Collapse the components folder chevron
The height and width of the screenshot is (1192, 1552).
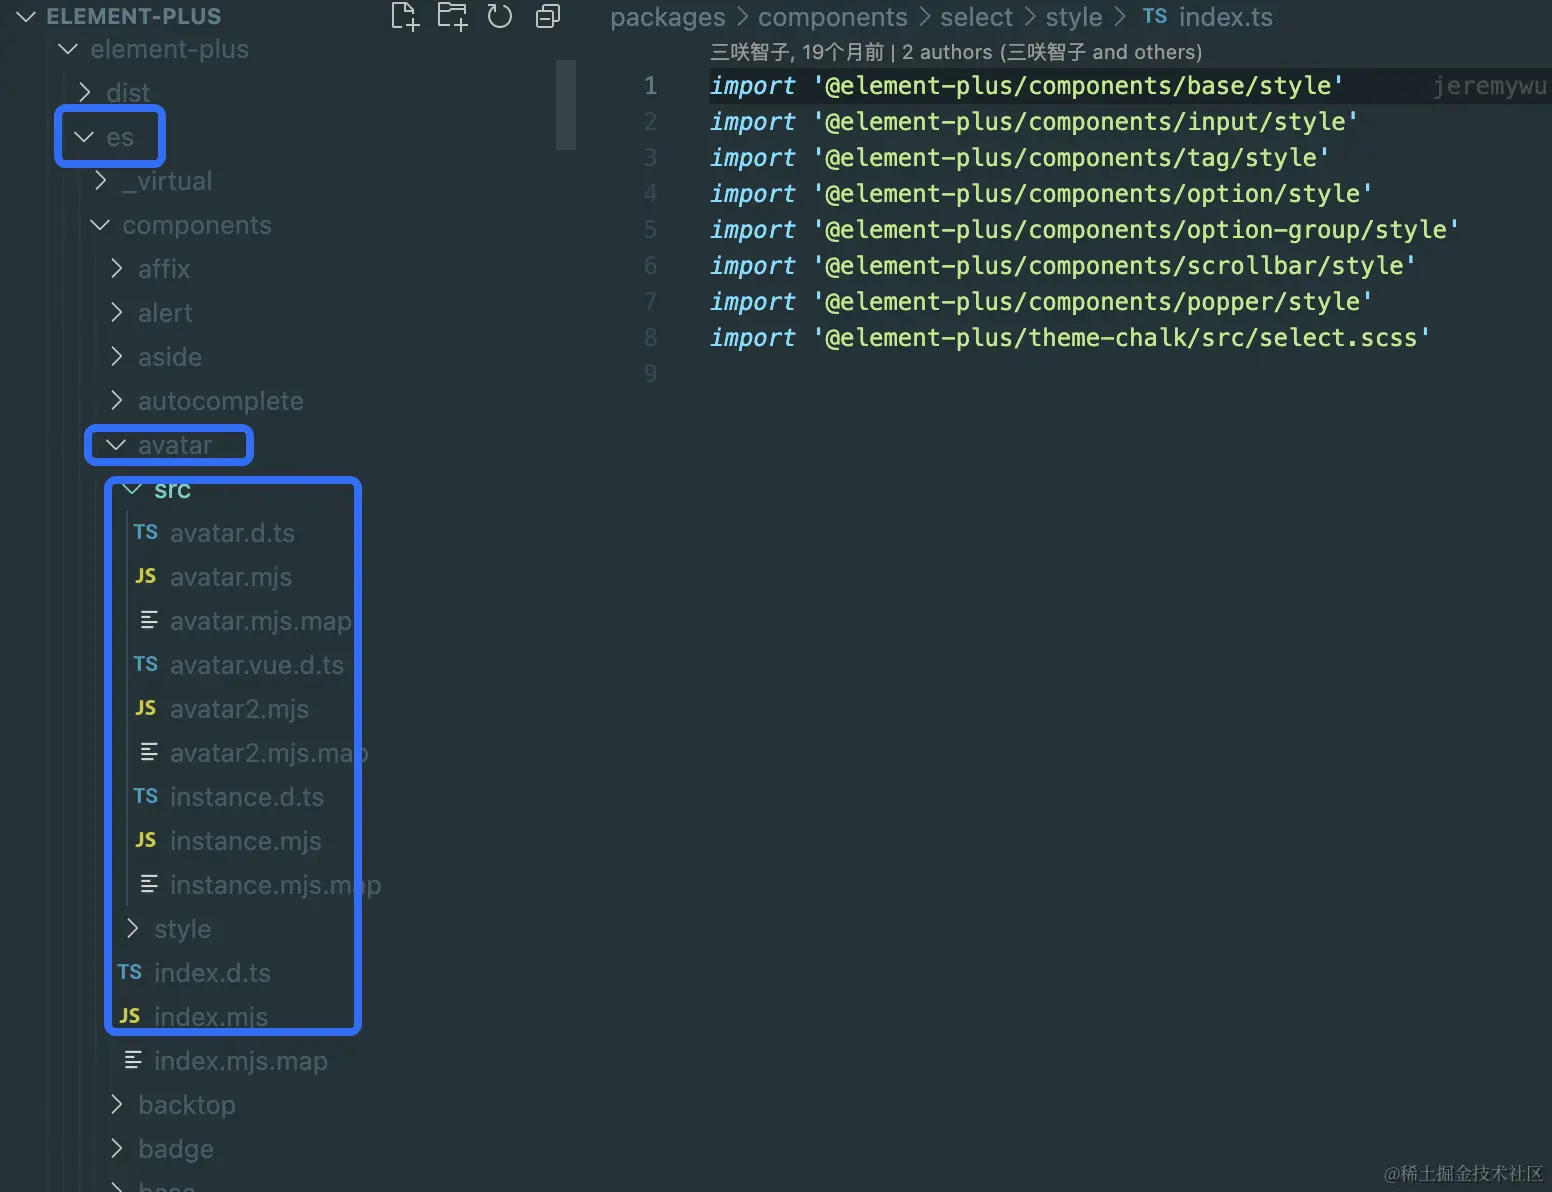click(100, 225)
